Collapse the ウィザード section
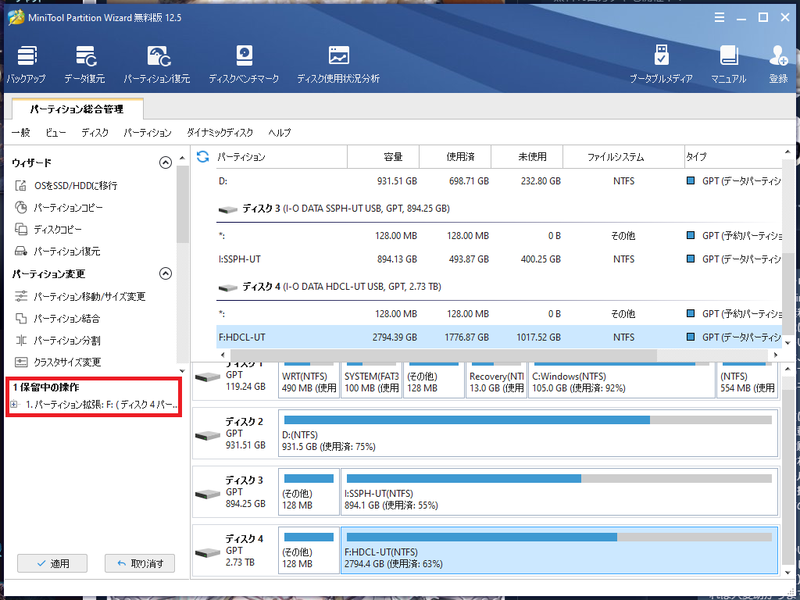Image resolution: width=800 pixels, height=600 pixels. [165, 163]
